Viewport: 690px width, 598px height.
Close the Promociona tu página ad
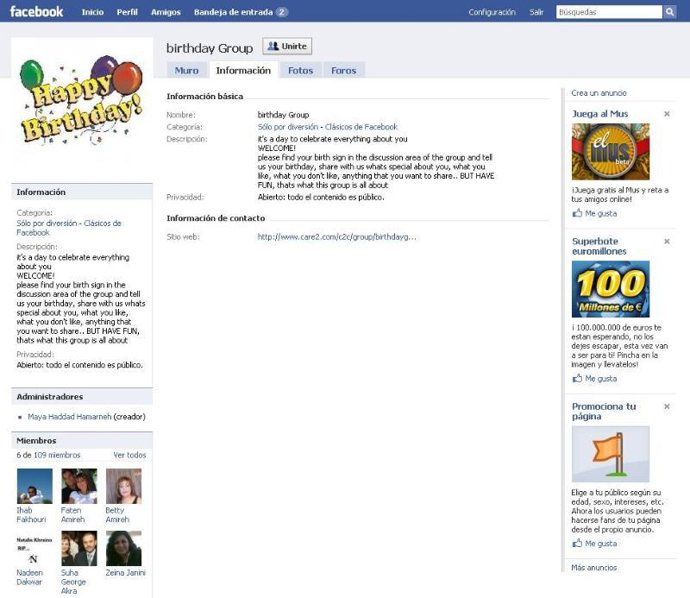tap(667, 406)
